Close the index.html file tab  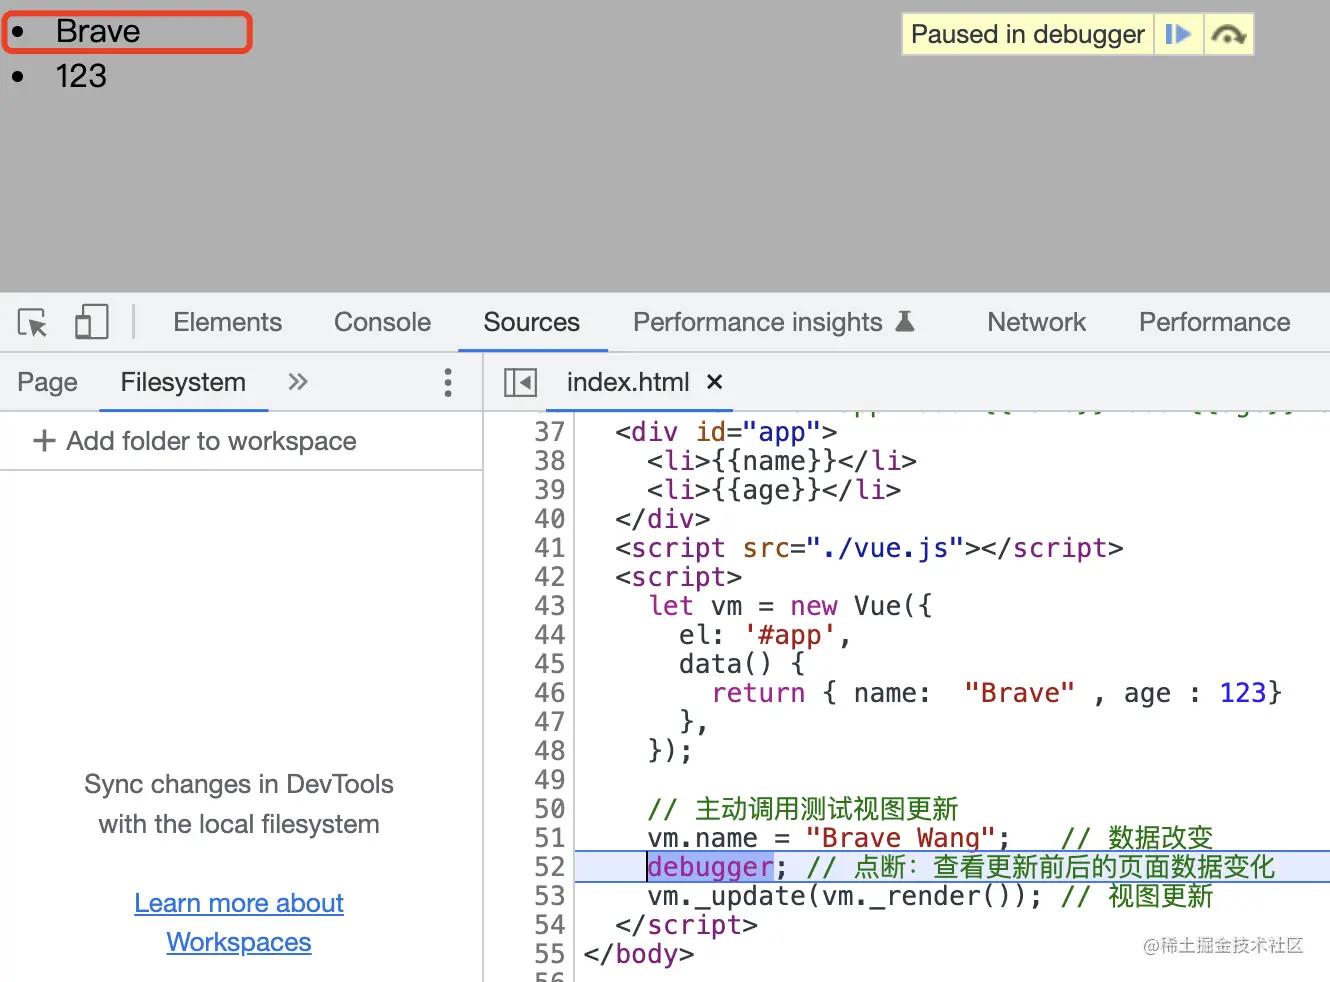tap(714, 382)
